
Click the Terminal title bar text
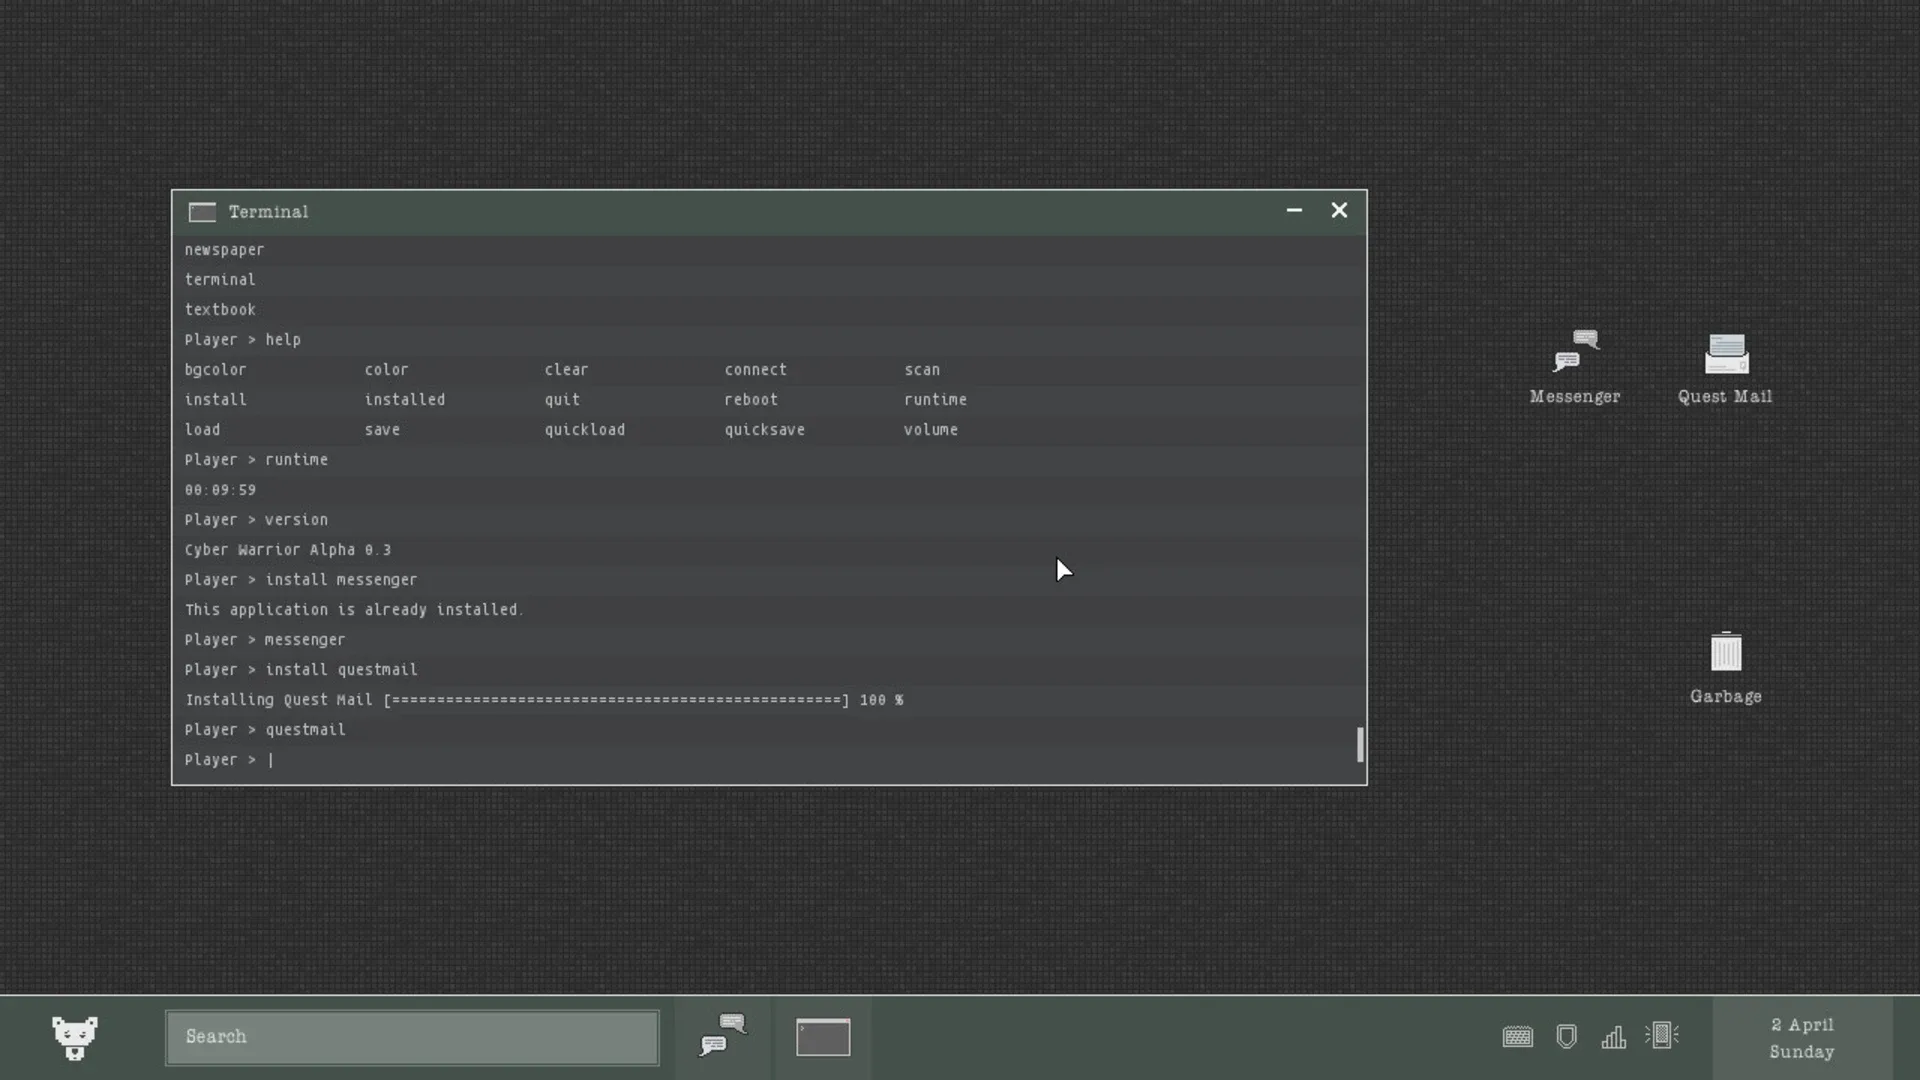[x=268, y=212]
